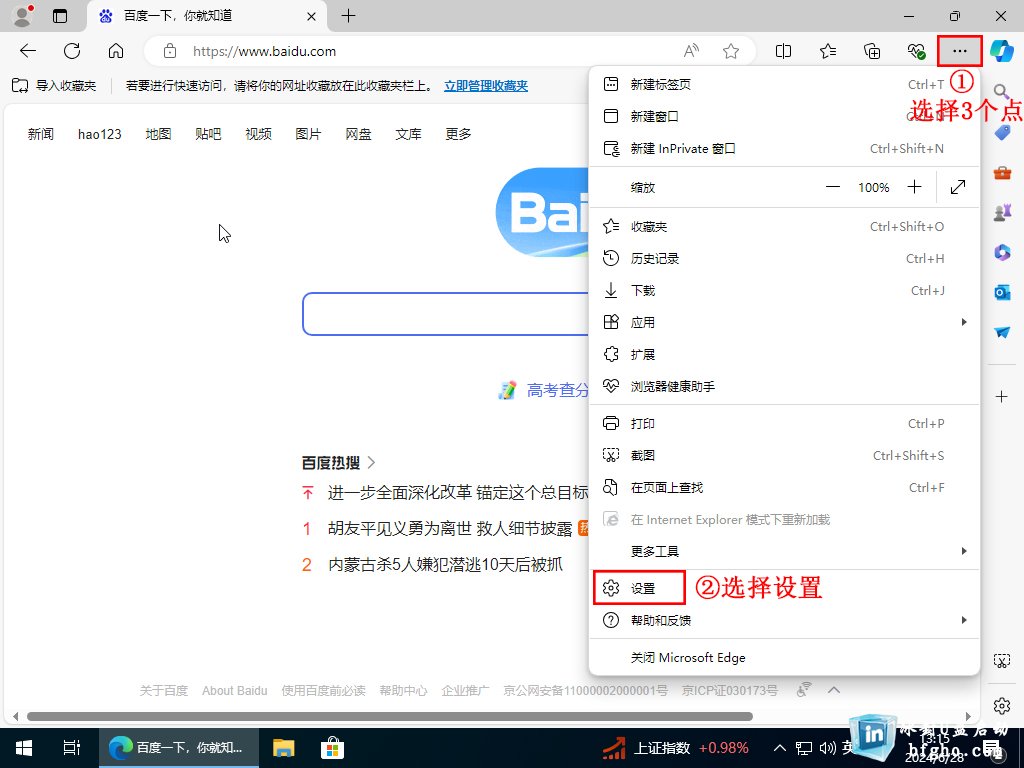The height and width of the screenshot is (768, 1024).
Task: Open Microsoft Store from taskbar
Action: pos(332,748)
